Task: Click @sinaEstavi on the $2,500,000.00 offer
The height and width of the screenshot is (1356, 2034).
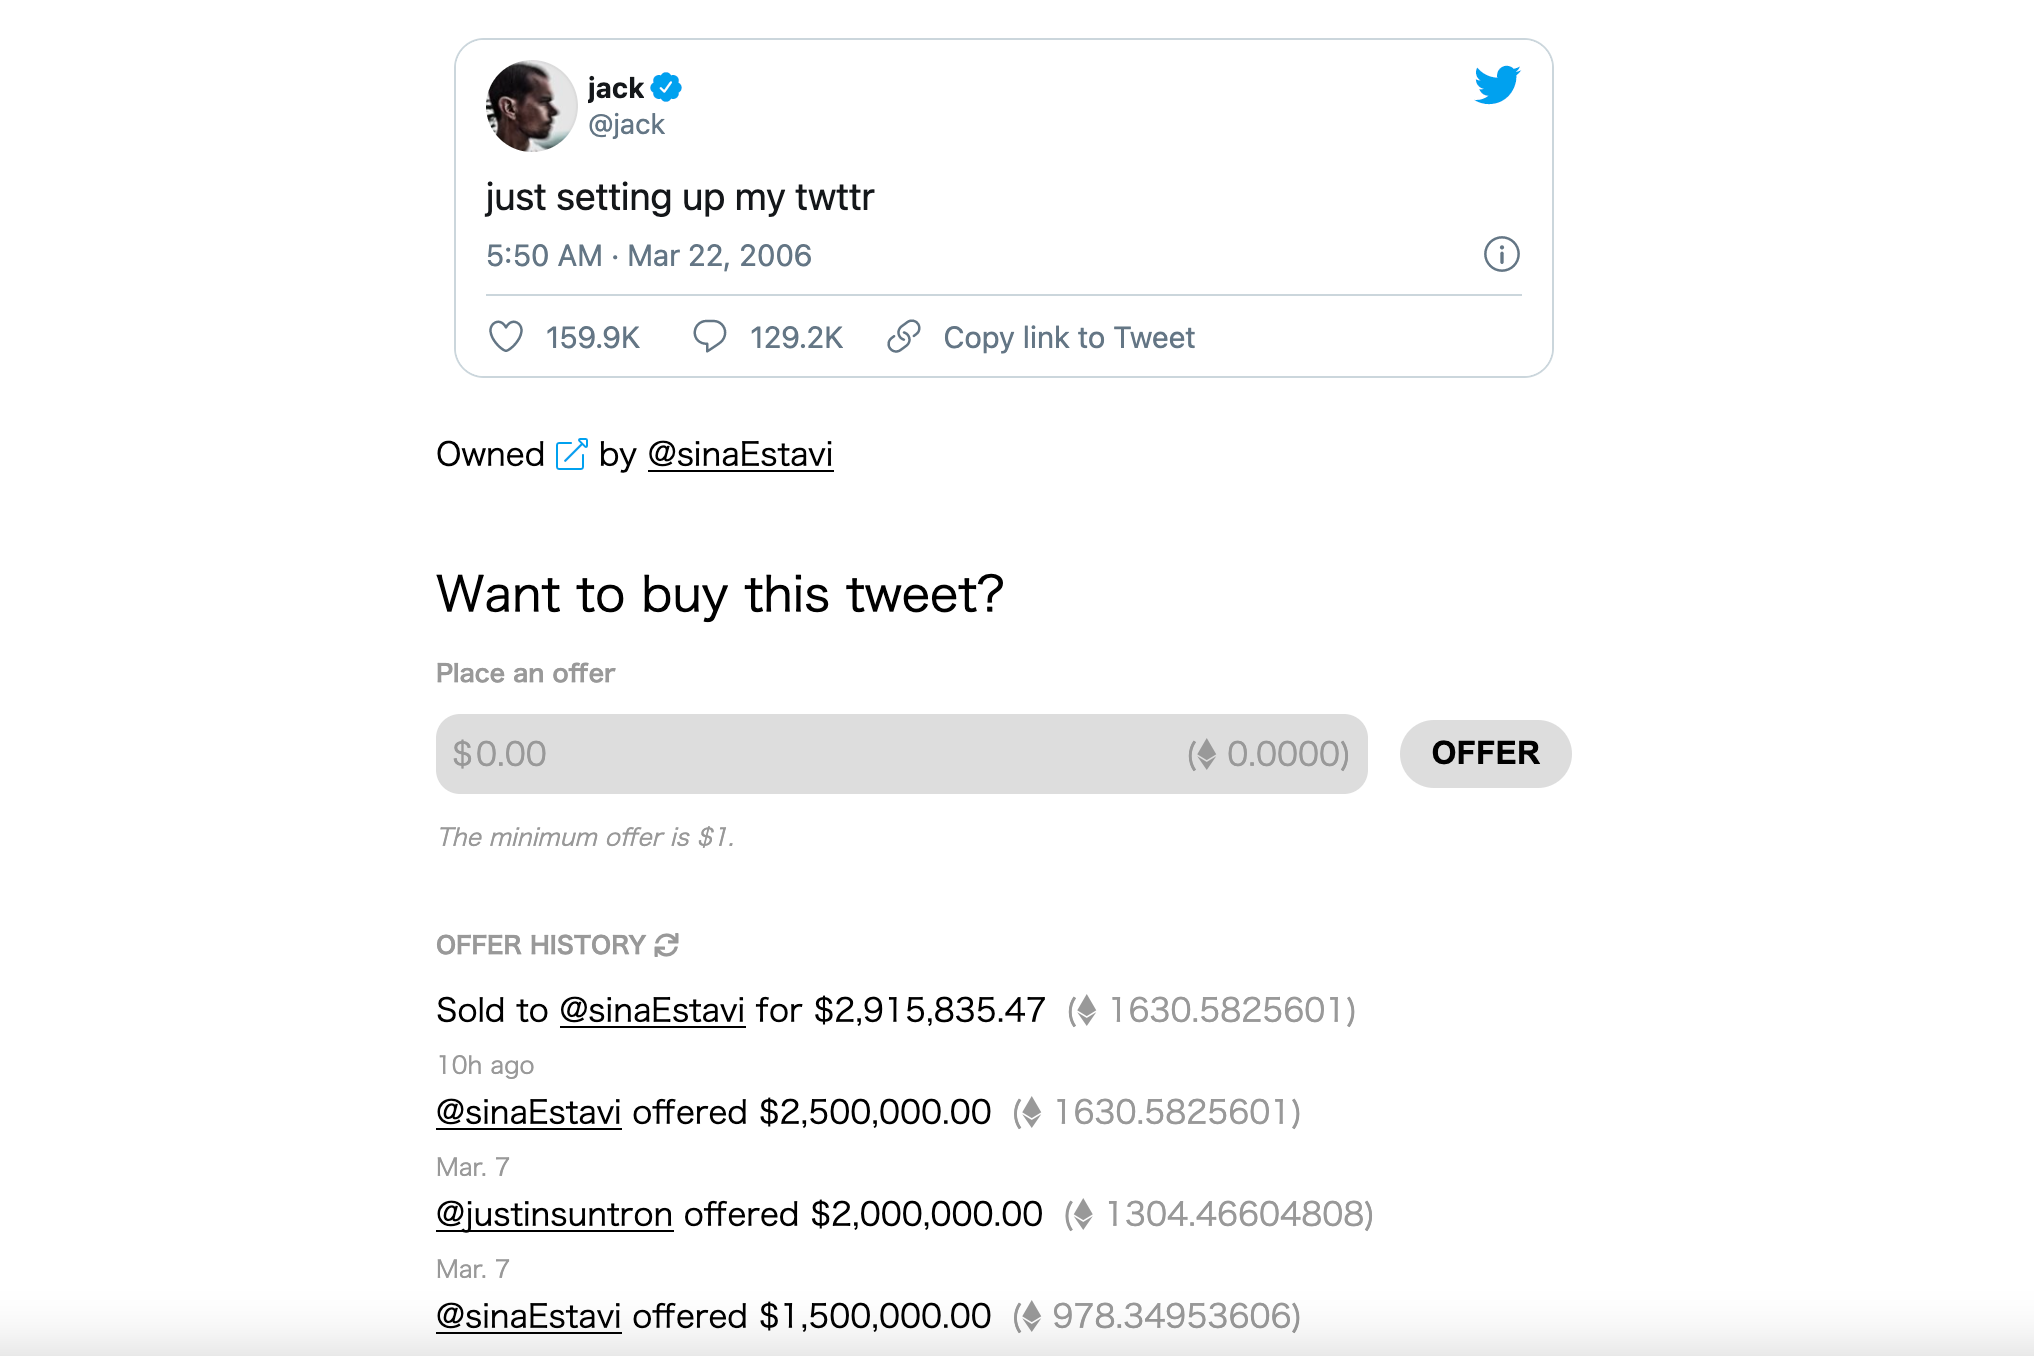Action: tap(528, 1113)
